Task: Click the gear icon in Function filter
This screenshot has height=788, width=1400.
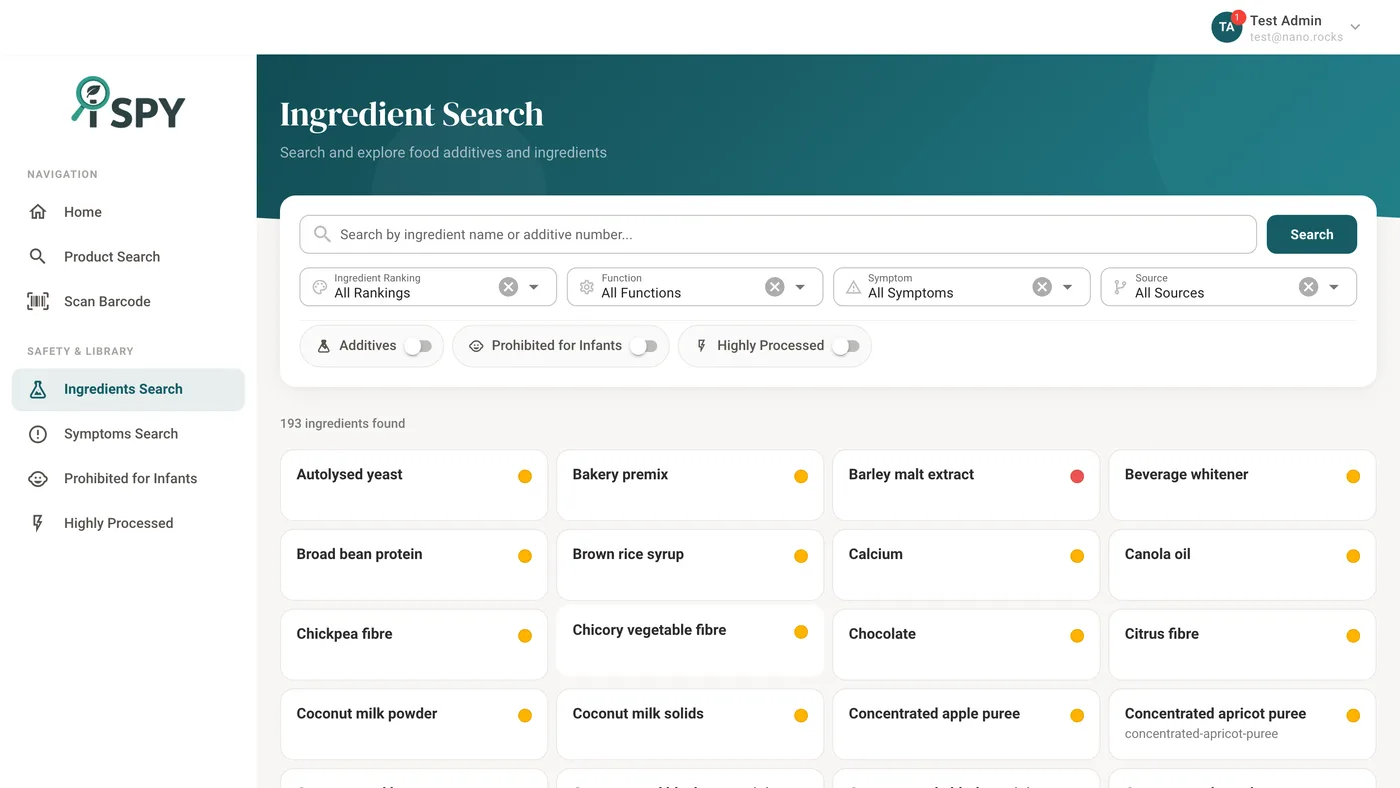Action: click(587, 287)
